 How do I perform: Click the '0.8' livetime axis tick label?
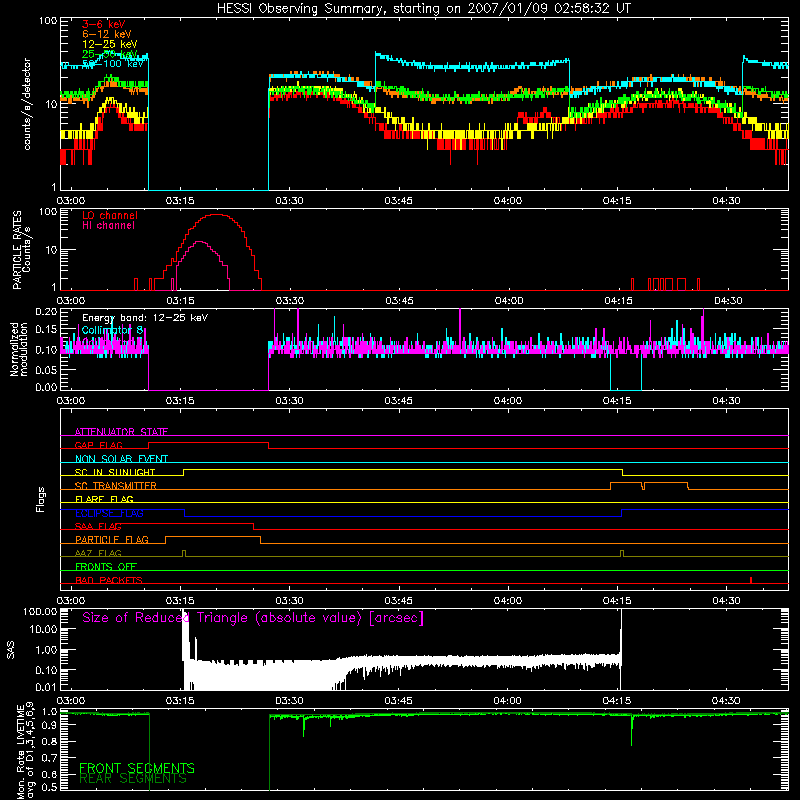coord(49,742)
